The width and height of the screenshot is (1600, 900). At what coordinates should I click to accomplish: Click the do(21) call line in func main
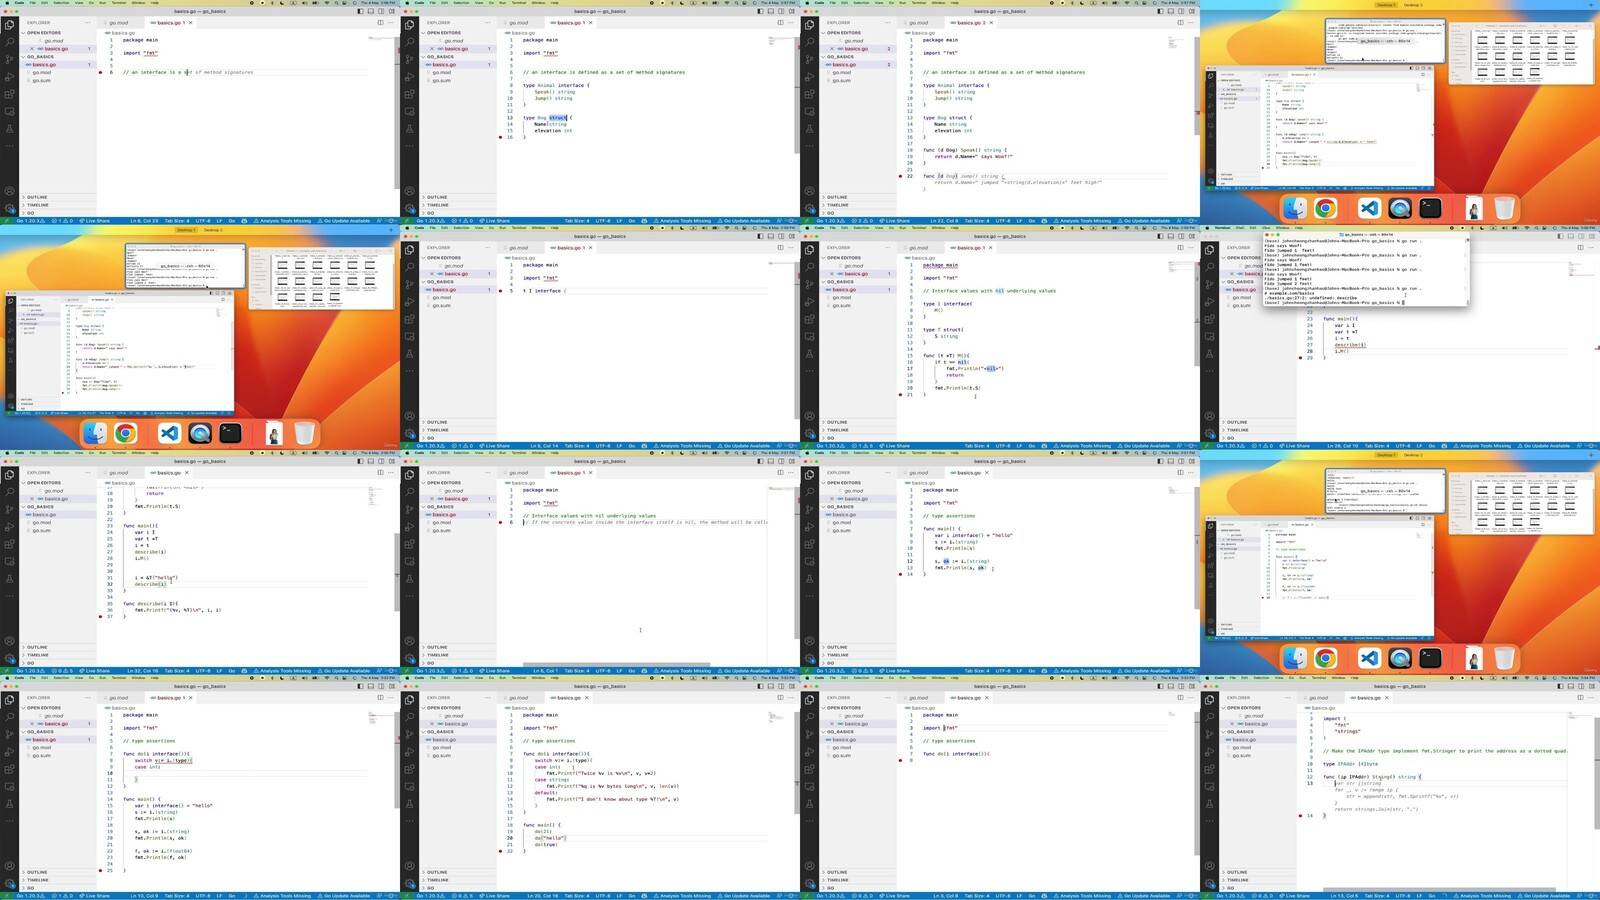(x=543, y=831)
